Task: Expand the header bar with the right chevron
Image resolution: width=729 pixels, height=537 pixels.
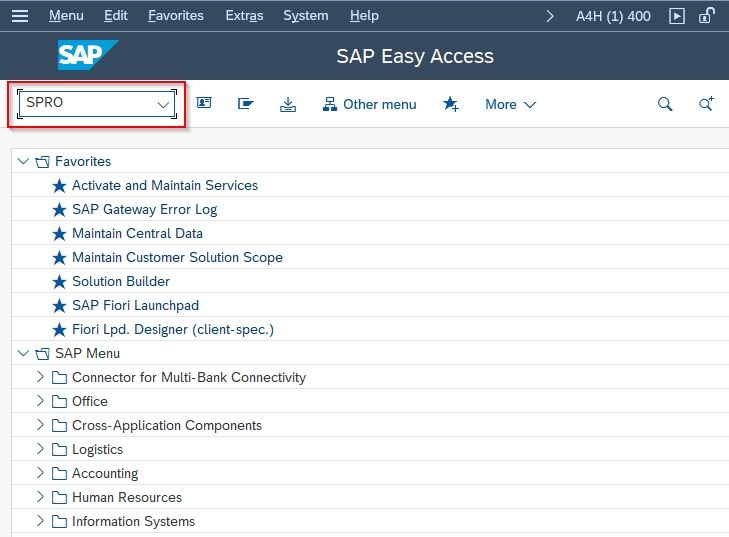Action: 550,16
